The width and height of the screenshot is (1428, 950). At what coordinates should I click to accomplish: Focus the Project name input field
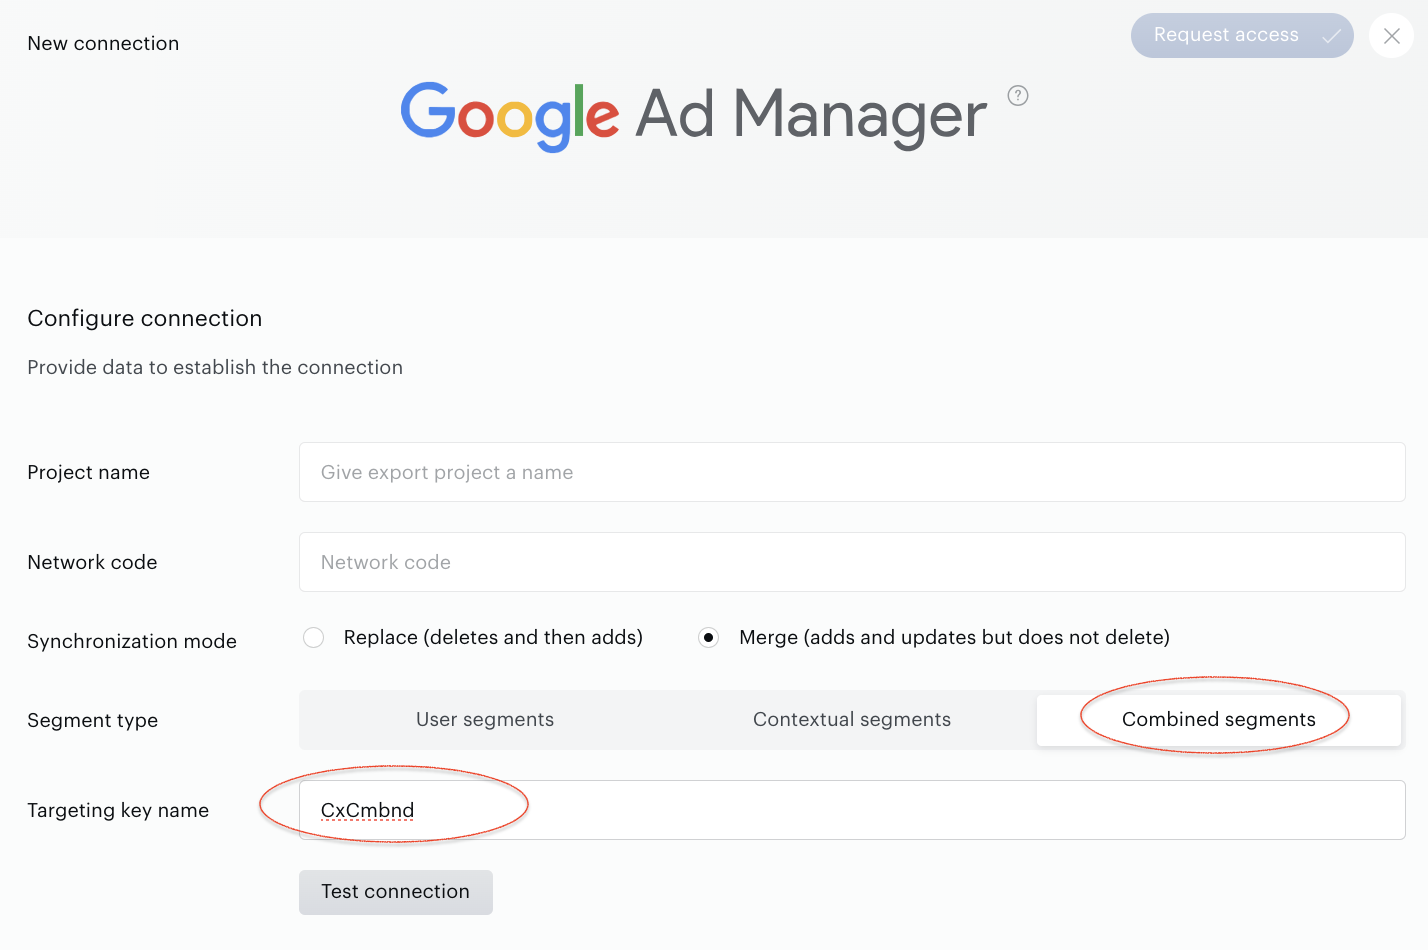pos(852,472)
